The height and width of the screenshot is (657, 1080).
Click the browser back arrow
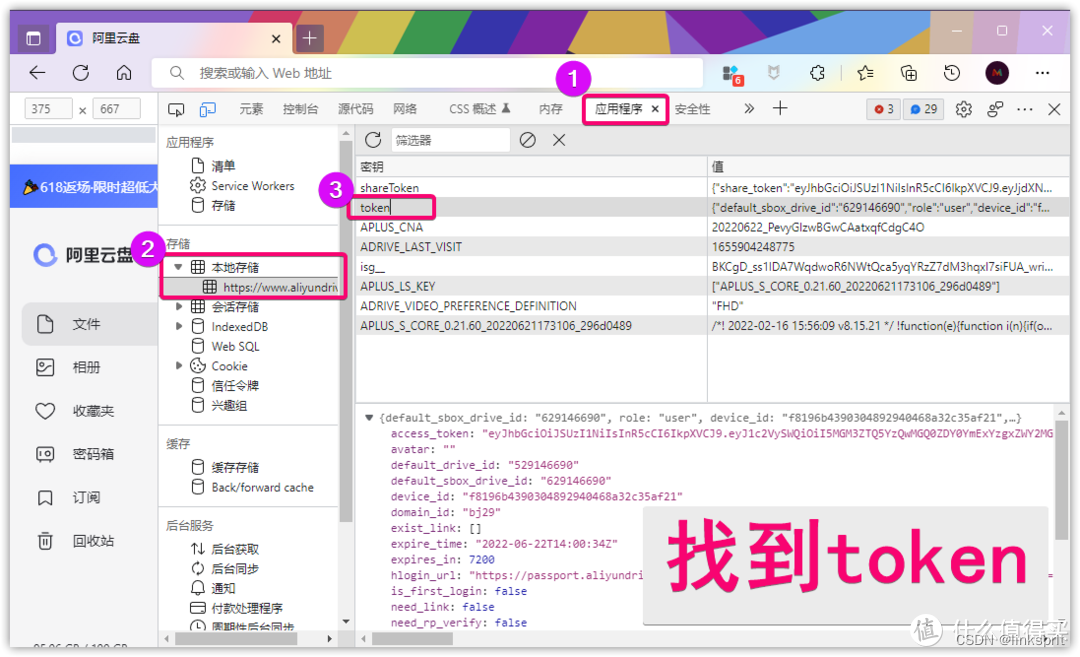coord(37,73)
